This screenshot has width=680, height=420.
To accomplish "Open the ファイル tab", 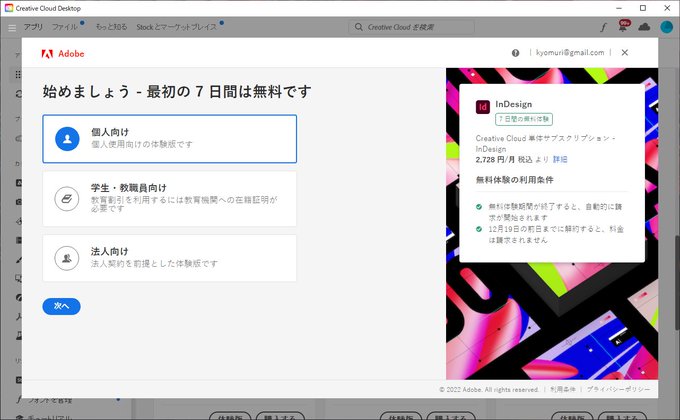I will pyautogui.click(x=65, y=27).
